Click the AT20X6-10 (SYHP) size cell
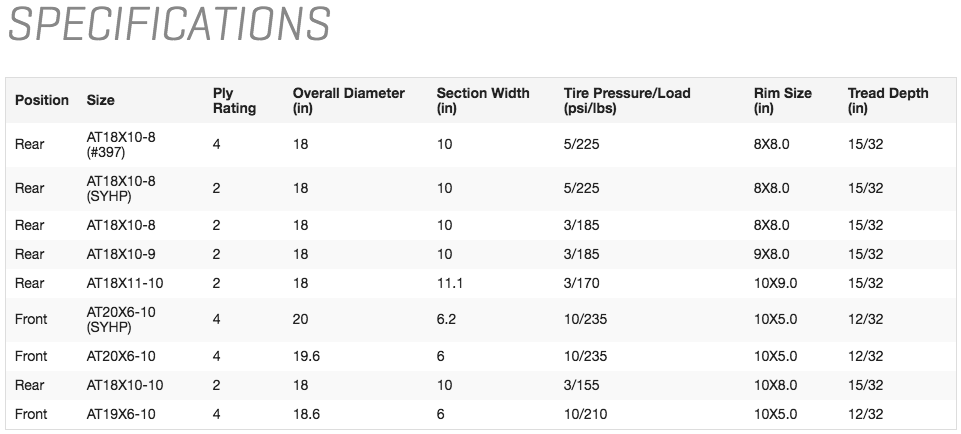The height and width of the screenshot is (434, 961). [121, 319]
